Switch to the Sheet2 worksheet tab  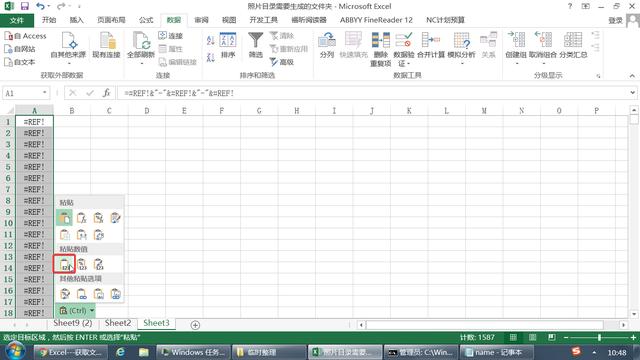(x=118, y=323)
